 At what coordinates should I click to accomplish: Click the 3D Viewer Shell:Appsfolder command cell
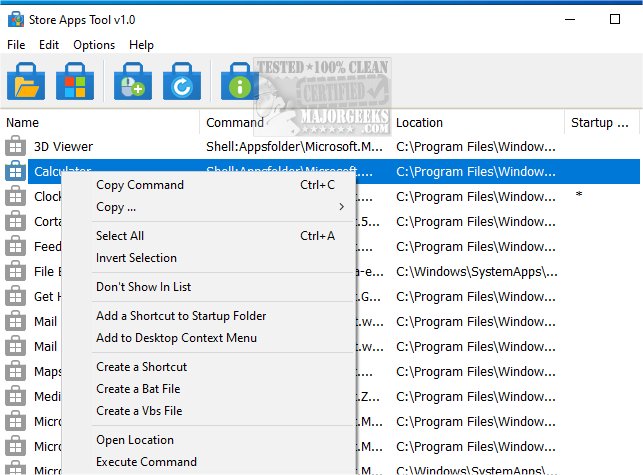point(294,146)
